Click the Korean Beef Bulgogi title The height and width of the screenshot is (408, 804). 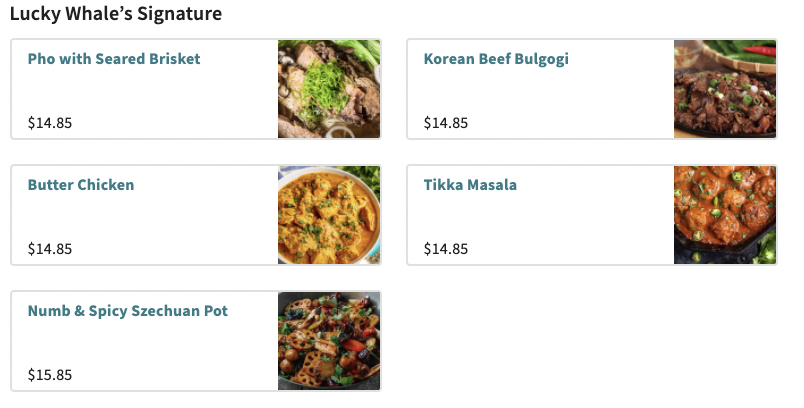click(496, 59)
